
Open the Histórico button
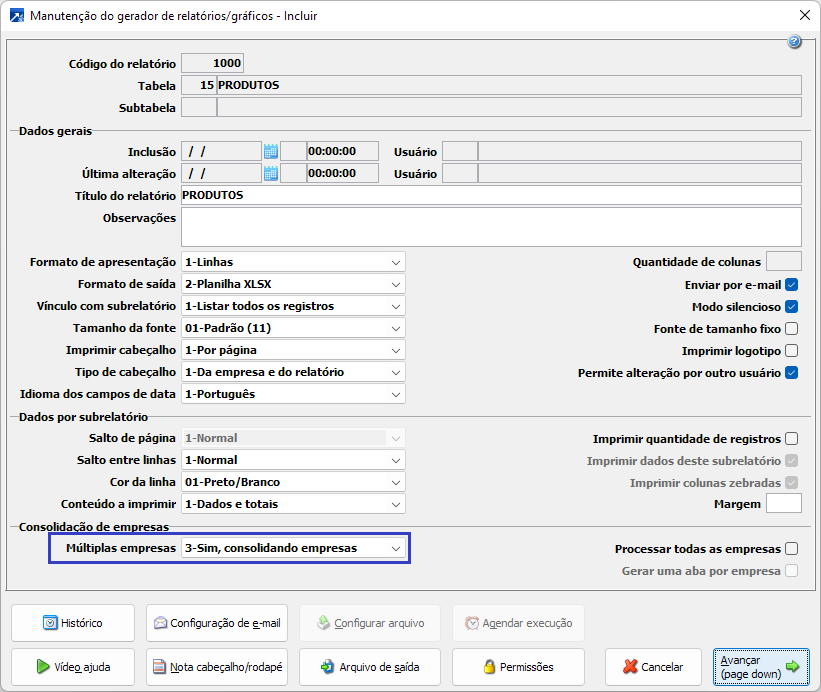72,623
